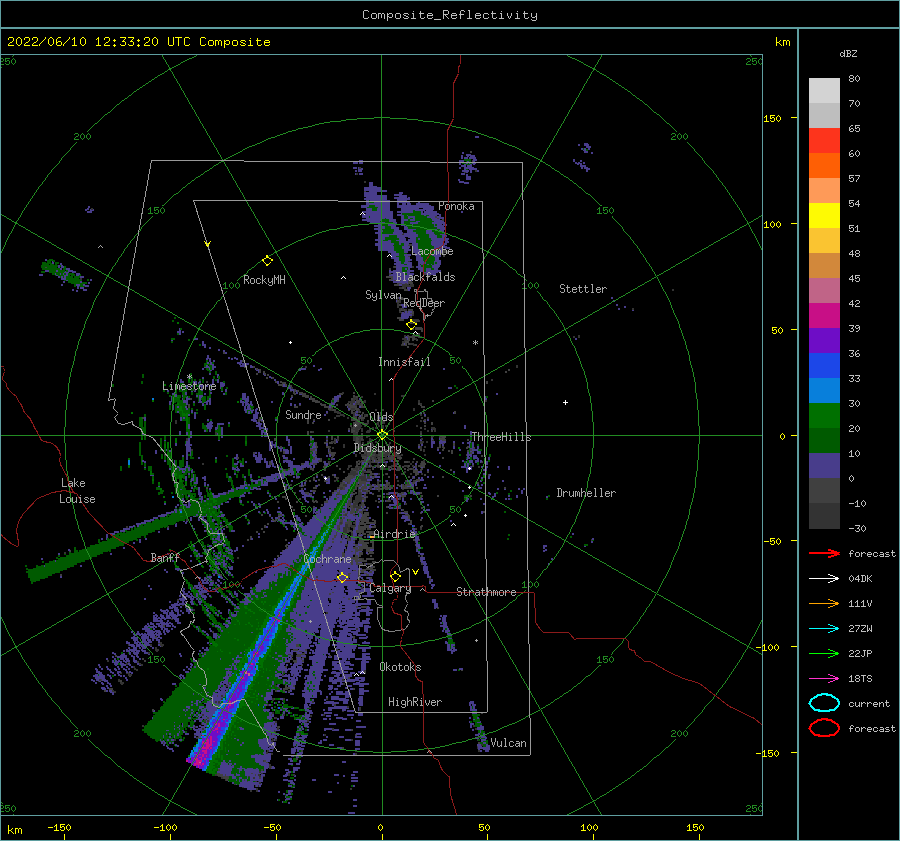Click the RedDeer label

pos(424,303)
